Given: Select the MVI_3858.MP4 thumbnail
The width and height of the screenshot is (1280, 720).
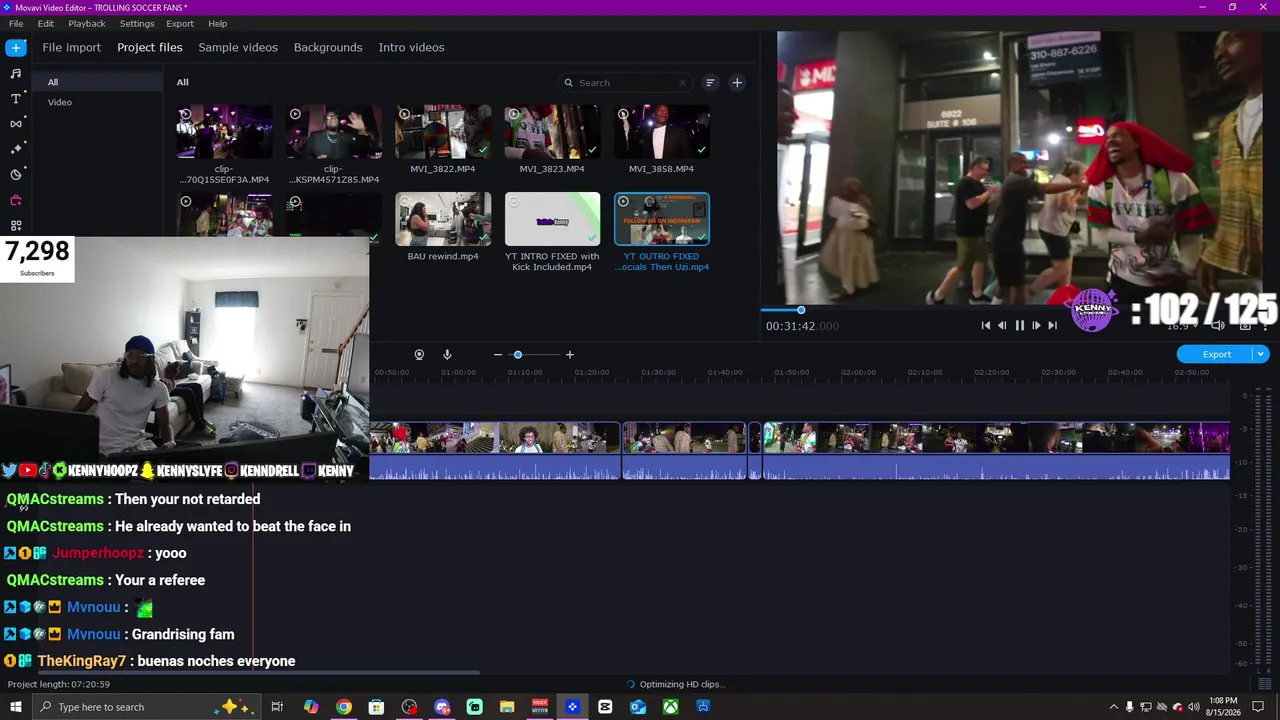Looking at the screenshot, I should pyautogui.click(x=662, y=132).
